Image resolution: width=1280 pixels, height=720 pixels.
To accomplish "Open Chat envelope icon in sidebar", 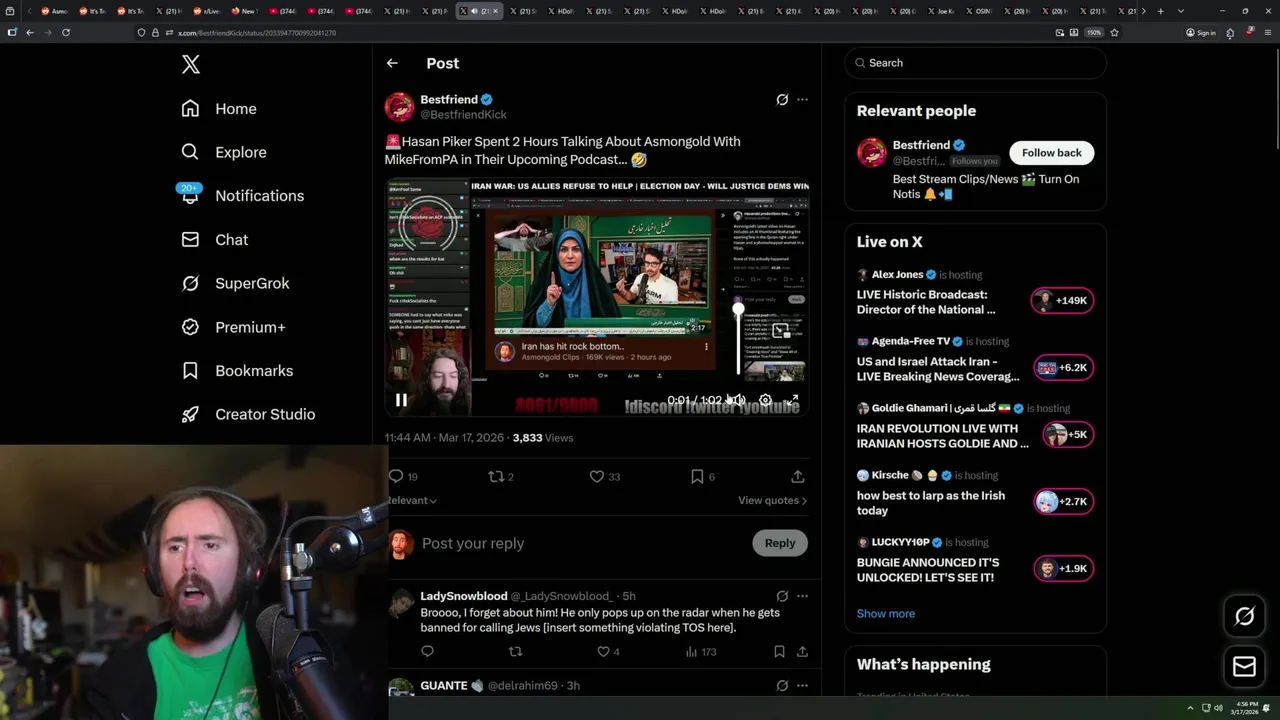I will click(190, 239).
